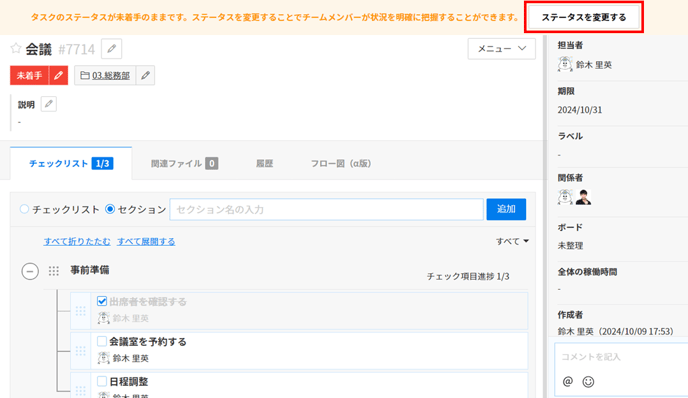Edit folder with pencil beside 03.総務部
Viewport: 688px width, 398px height.
click(x=145, y=75)
